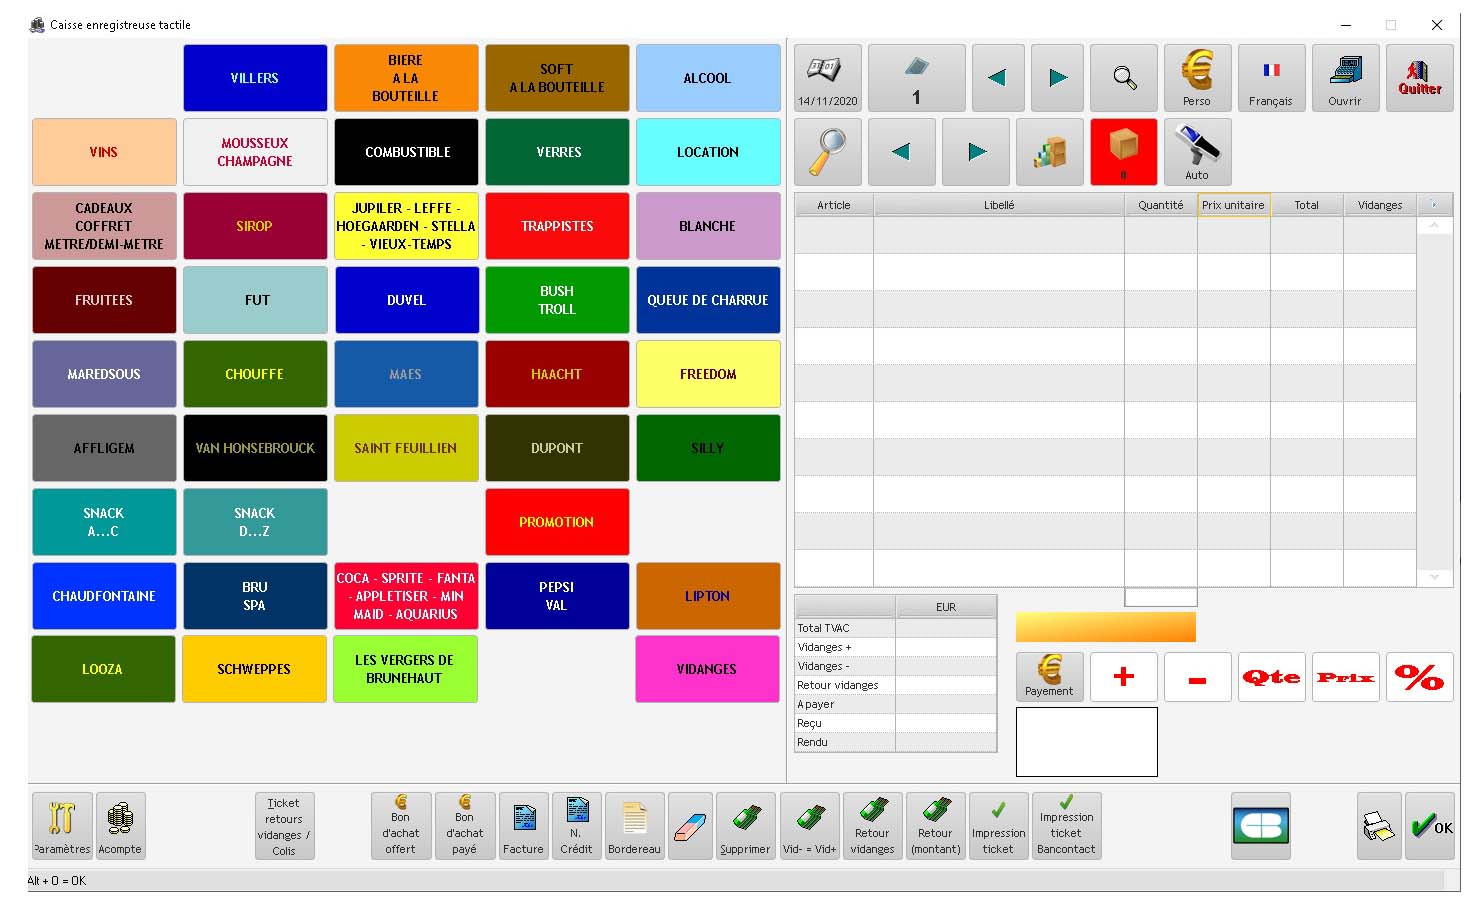Click the red plus button
This screenshot has width=1464, height=902.
[1124, 677]
